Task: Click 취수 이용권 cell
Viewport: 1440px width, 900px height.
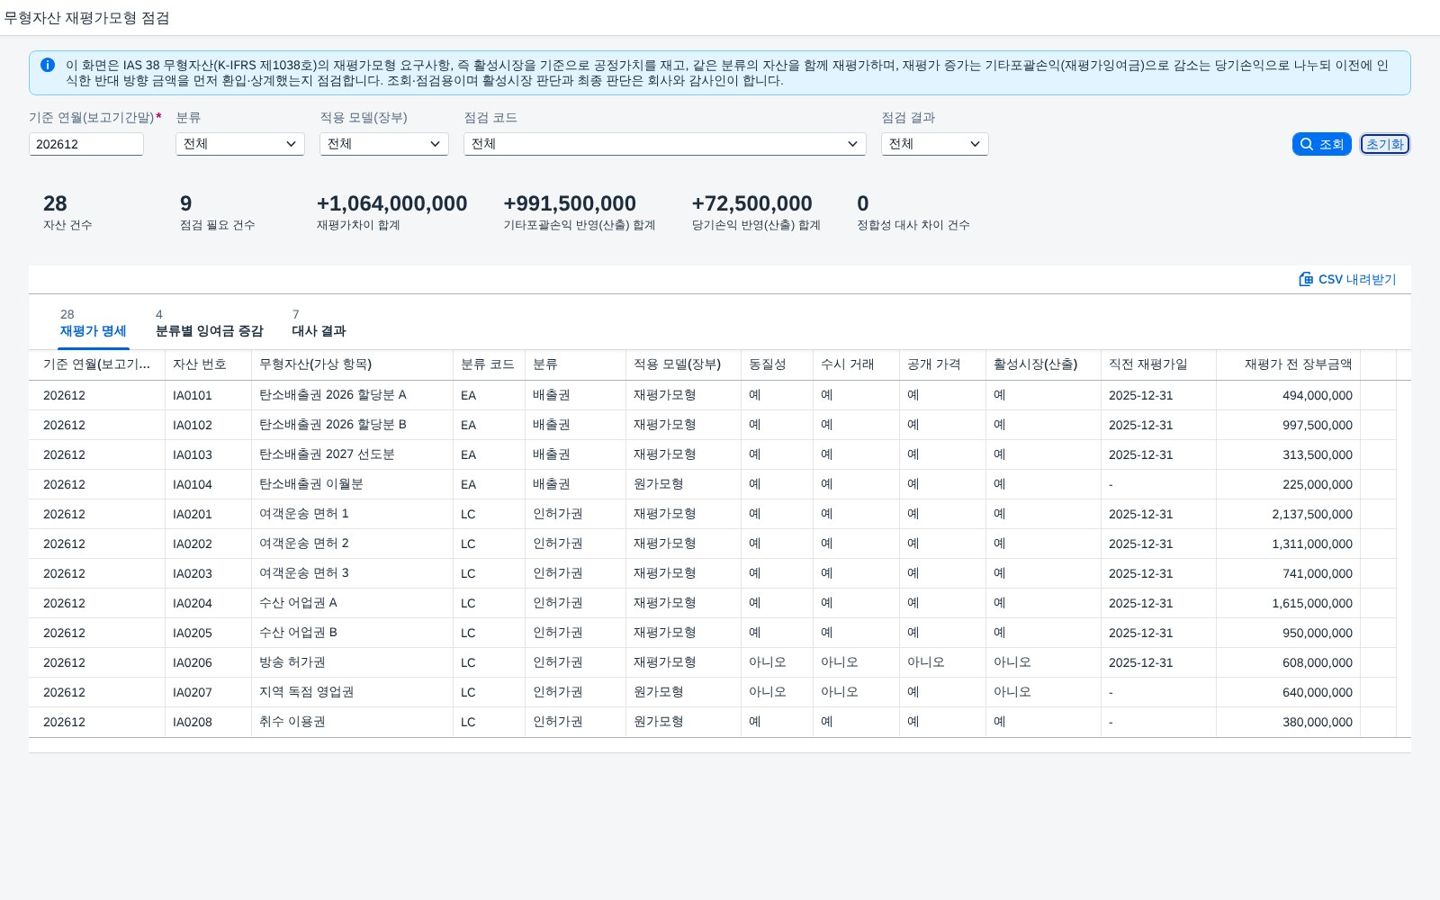Action: tap(352, 722)
